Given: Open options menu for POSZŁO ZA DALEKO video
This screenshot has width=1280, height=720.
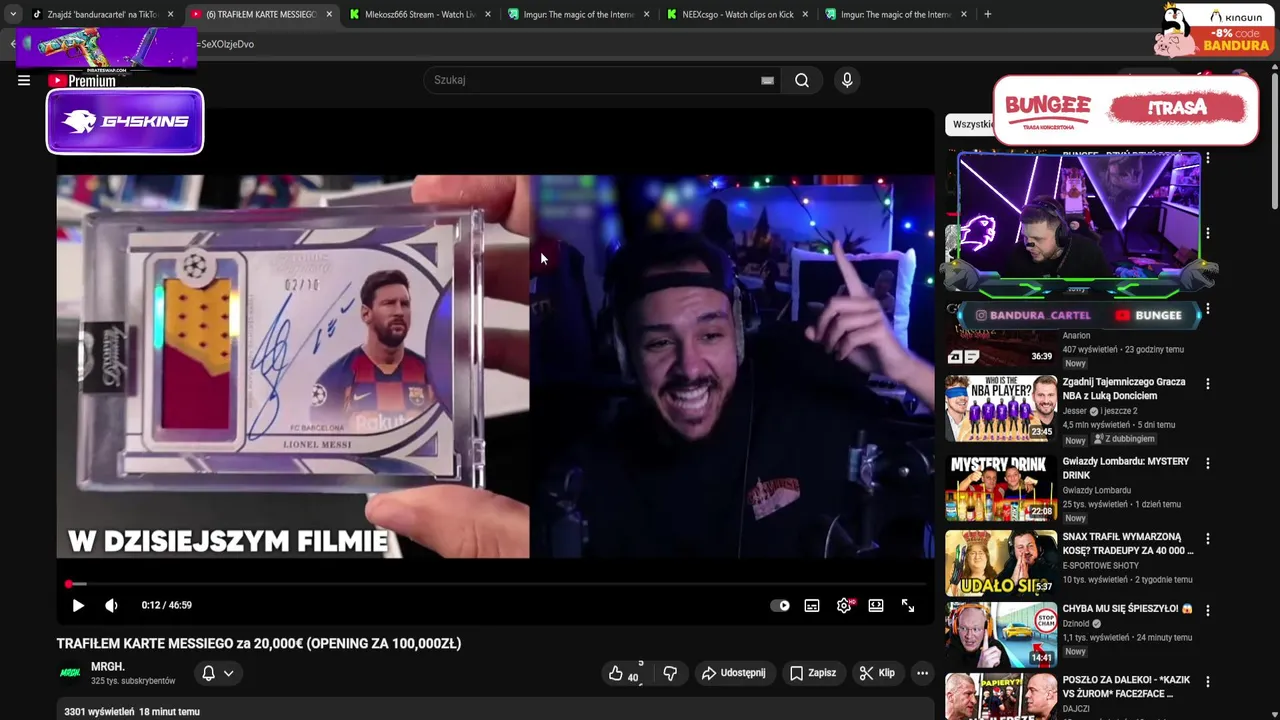Looking at the screenshot, I should (x=1207, y=682).
